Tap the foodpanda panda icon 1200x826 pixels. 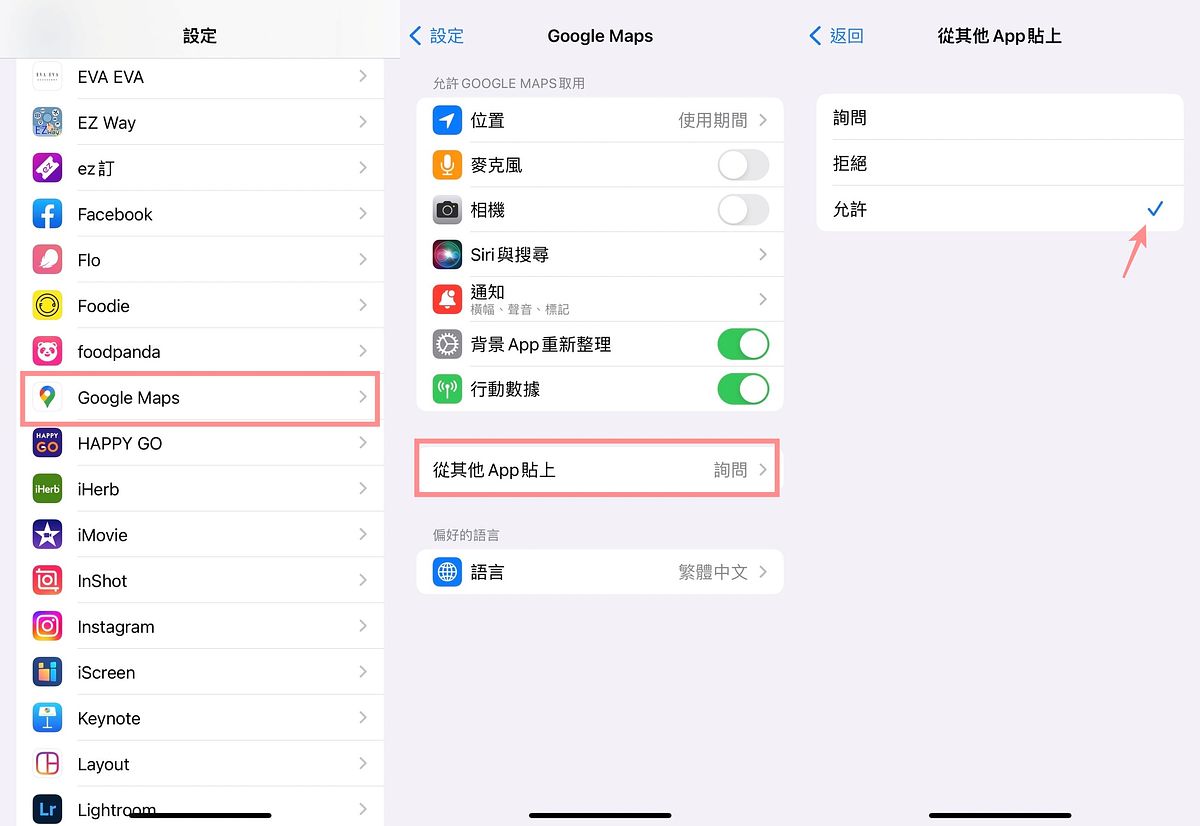click(x=47, y=351)
